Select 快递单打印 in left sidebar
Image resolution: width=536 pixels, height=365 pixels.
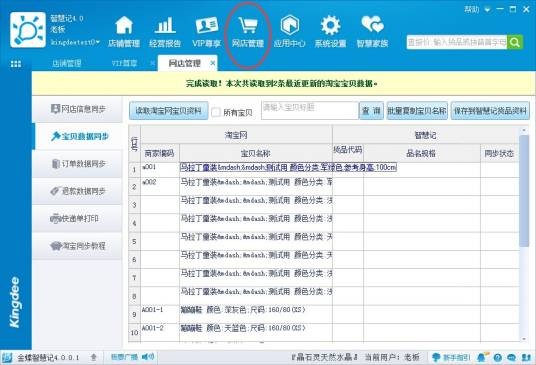(x=78, y=218)
